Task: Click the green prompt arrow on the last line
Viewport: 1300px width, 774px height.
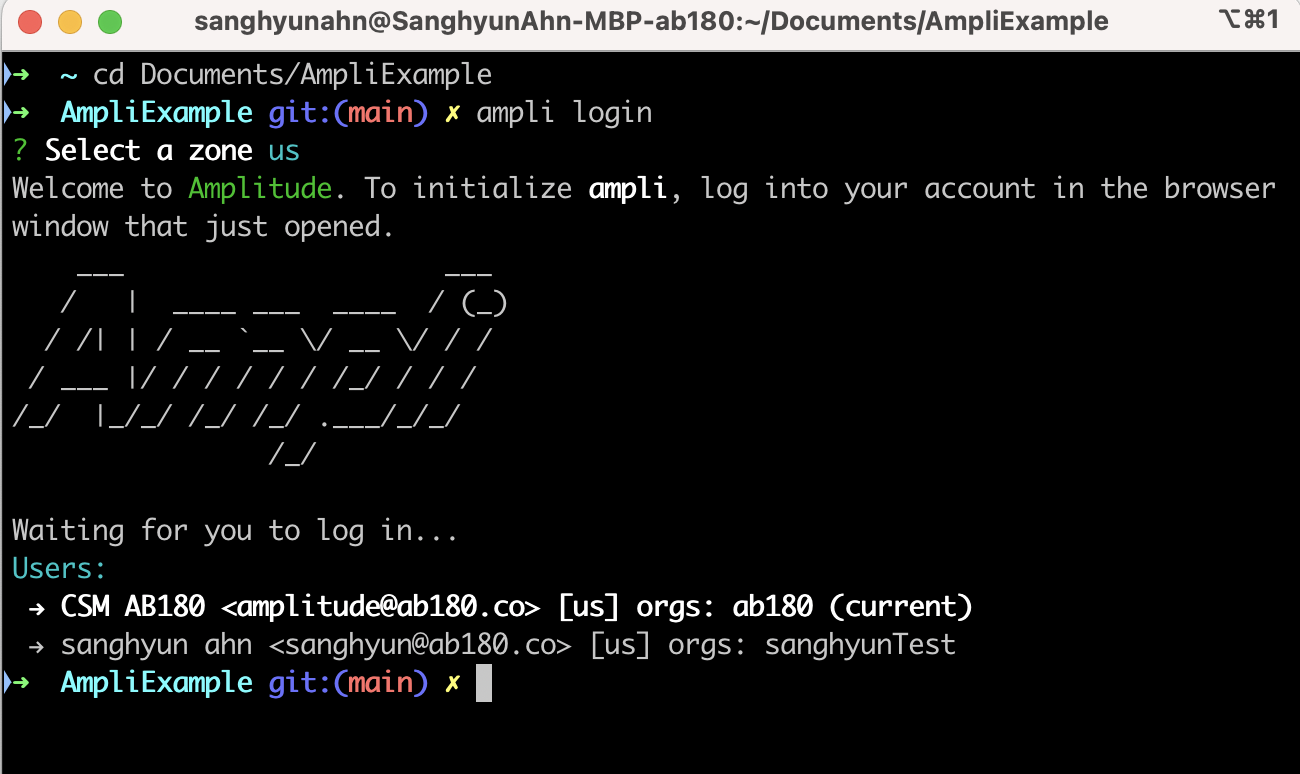Action: coord(20,683)
